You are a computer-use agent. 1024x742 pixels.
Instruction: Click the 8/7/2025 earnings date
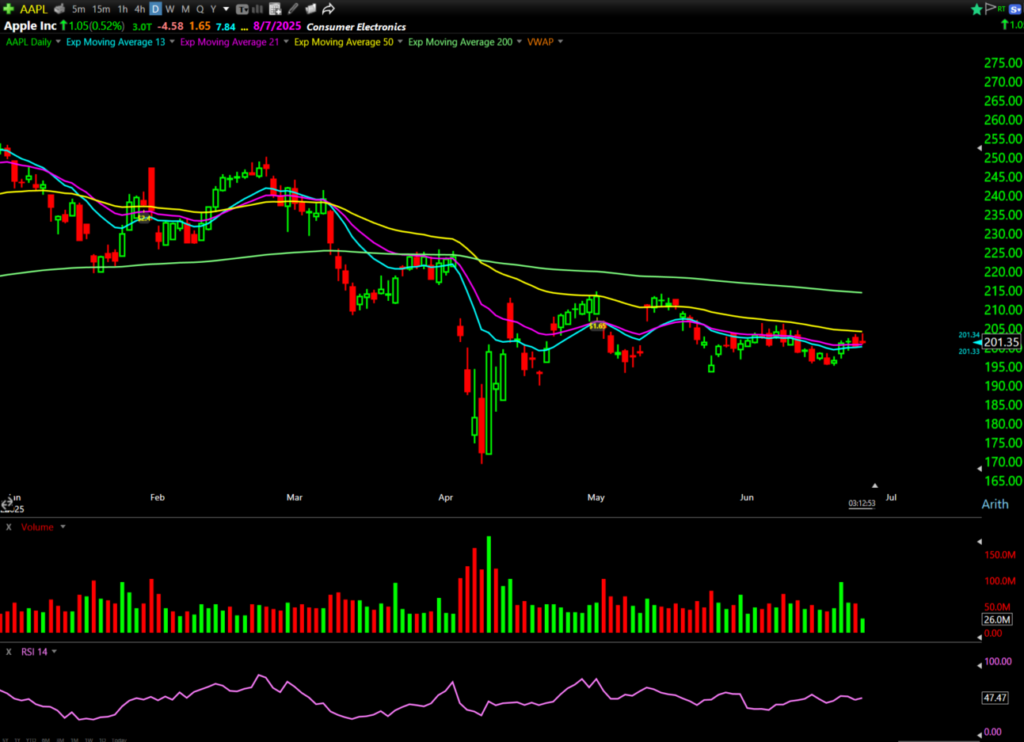[277, 26]
